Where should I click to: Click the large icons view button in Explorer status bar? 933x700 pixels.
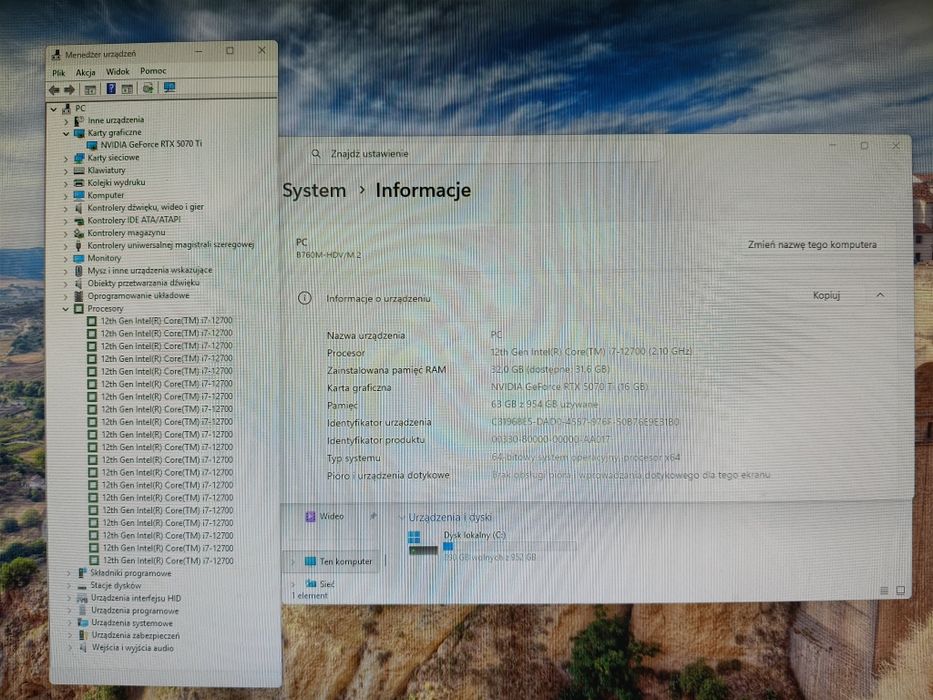(900, 590)
